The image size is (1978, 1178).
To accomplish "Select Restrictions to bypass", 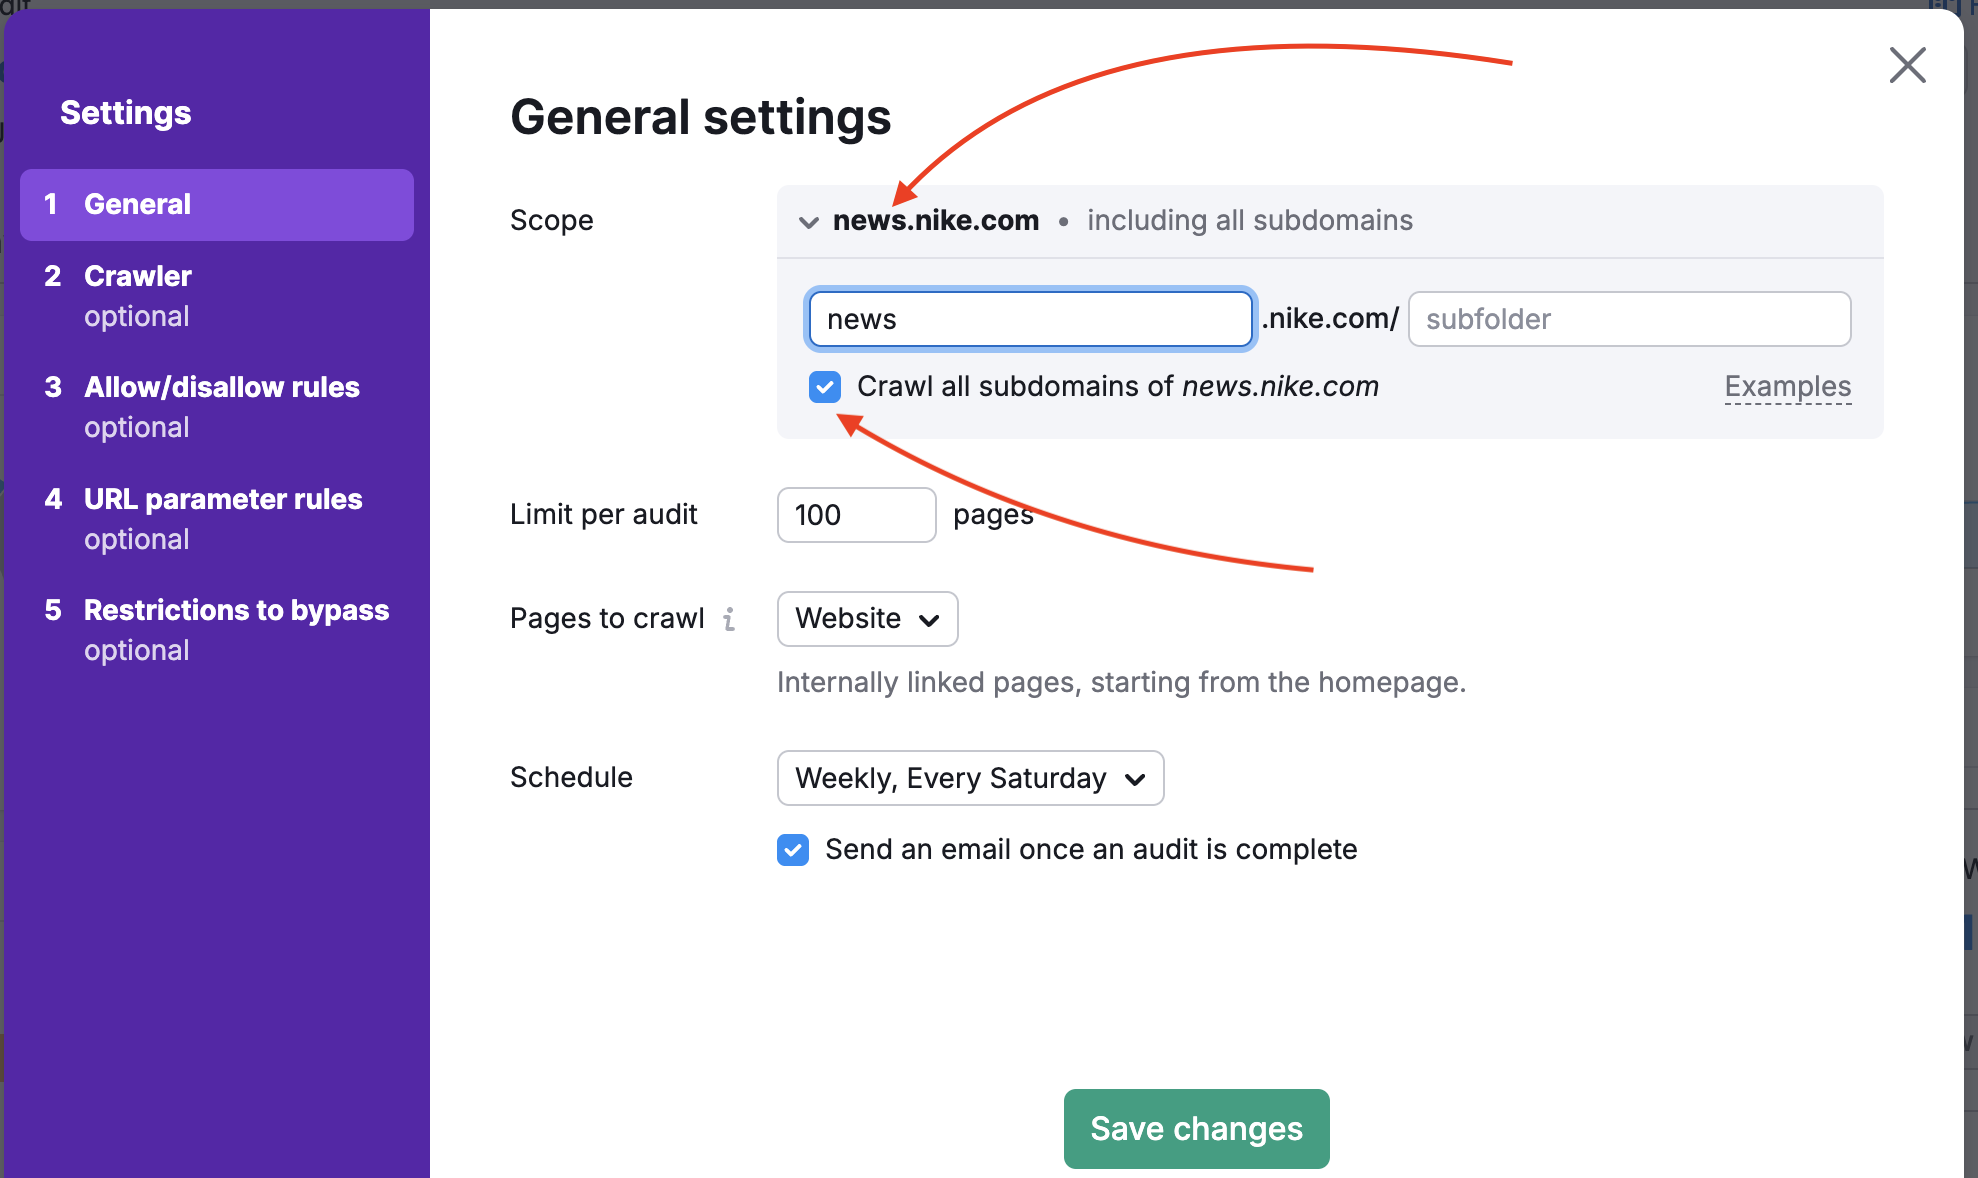I will (x=236, y=610).
